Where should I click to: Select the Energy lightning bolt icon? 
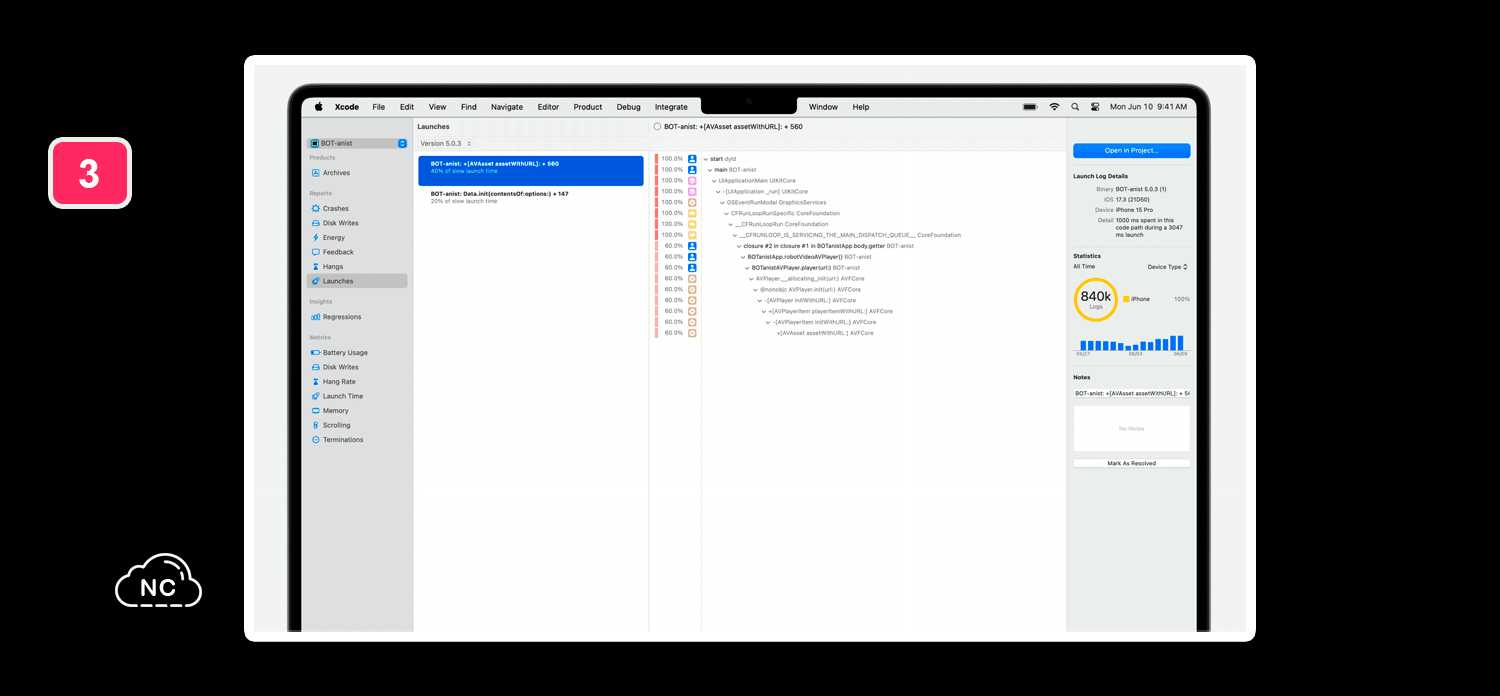(316, 238)
